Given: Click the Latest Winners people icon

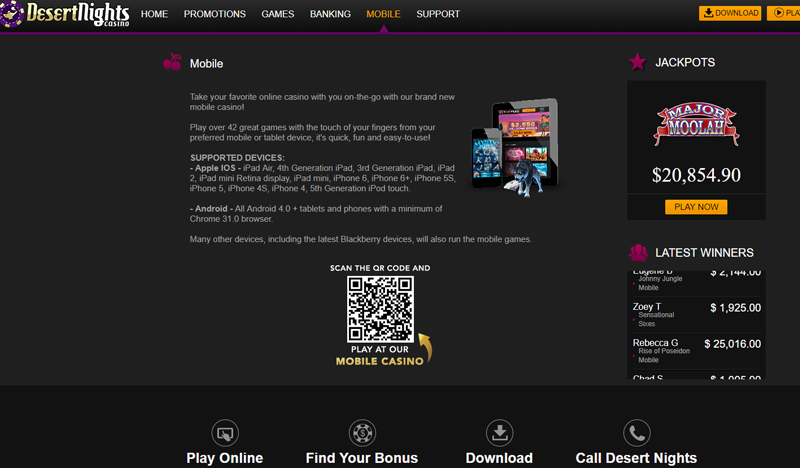Looking at the screenshot, I should pyautogui.click(x=637, y=252).
